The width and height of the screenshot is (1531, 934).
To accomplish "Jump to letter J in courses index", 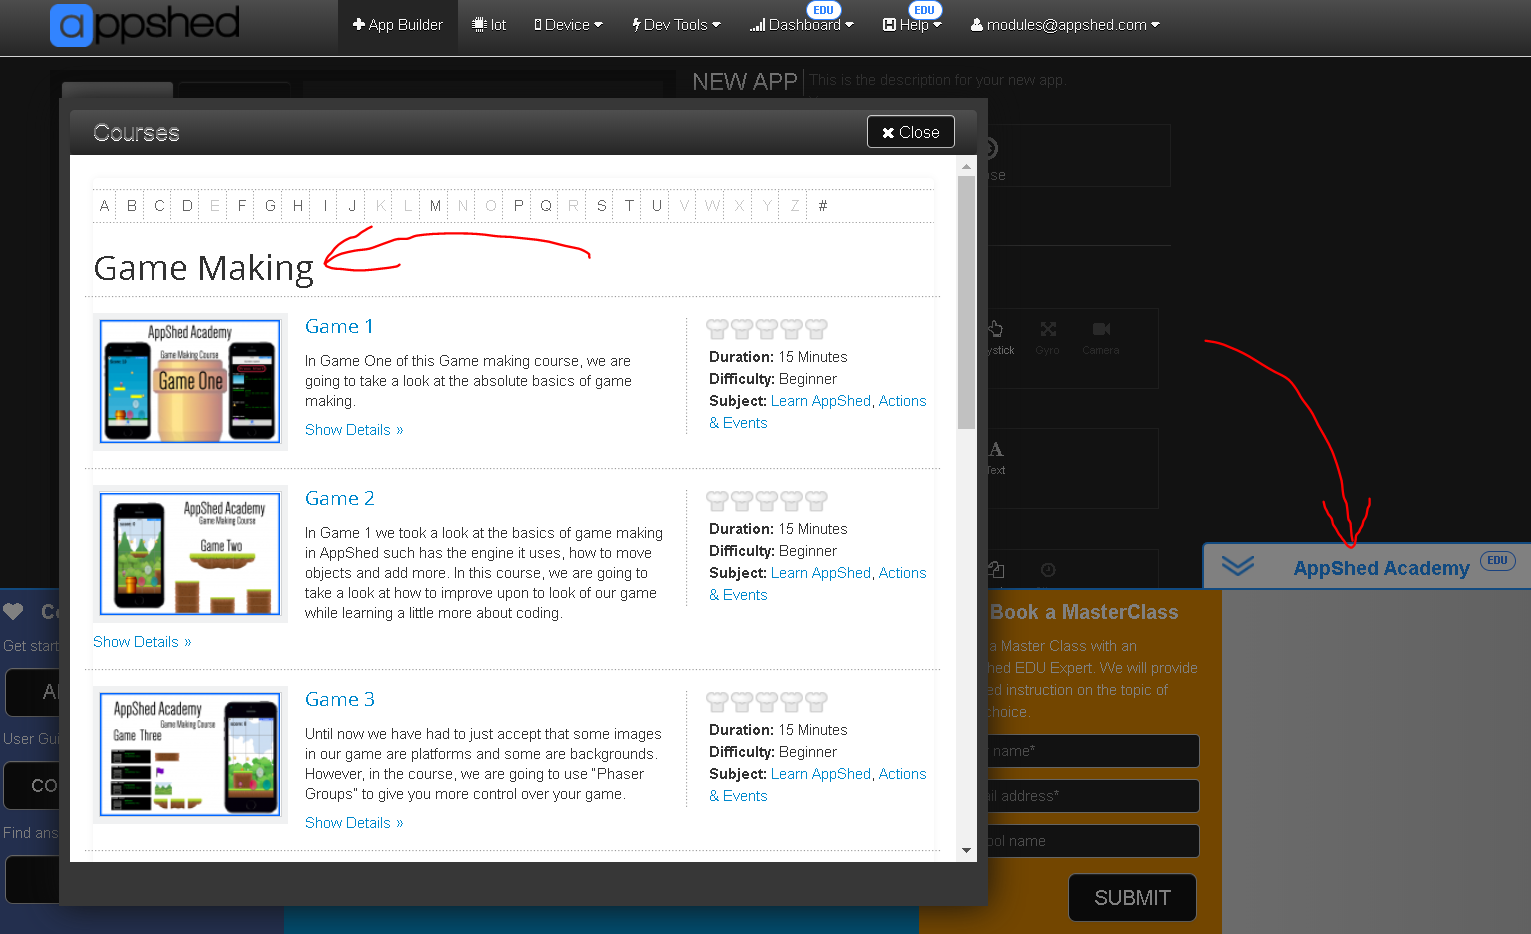I will point(352,205).
